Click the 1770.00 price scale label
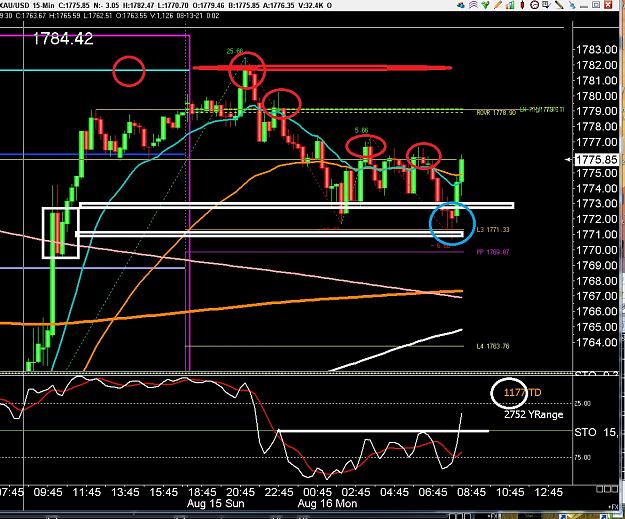This screenshot has width=625, height=519. click(596, 250)
